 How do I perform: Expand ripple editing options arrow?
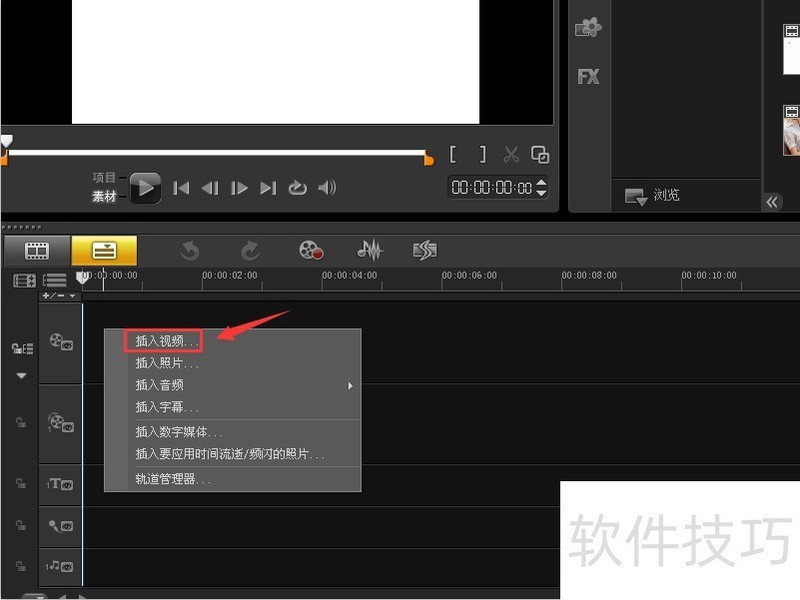tap(21, 376)
